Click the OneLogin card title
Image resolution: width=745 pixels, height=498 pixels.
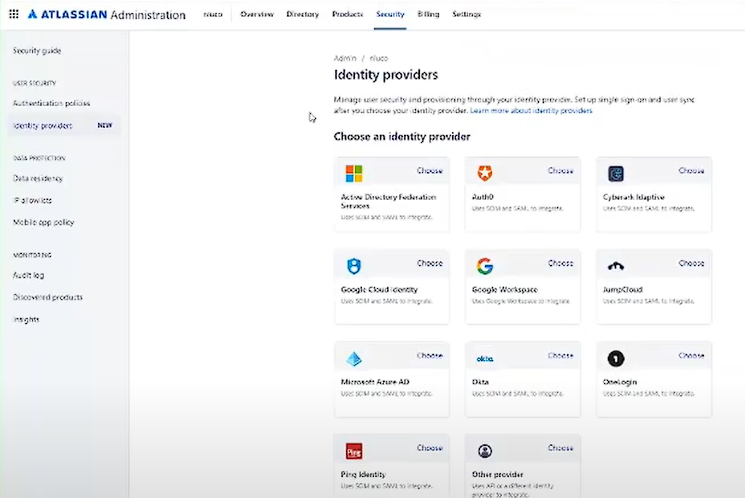click(x=620, y=382)
